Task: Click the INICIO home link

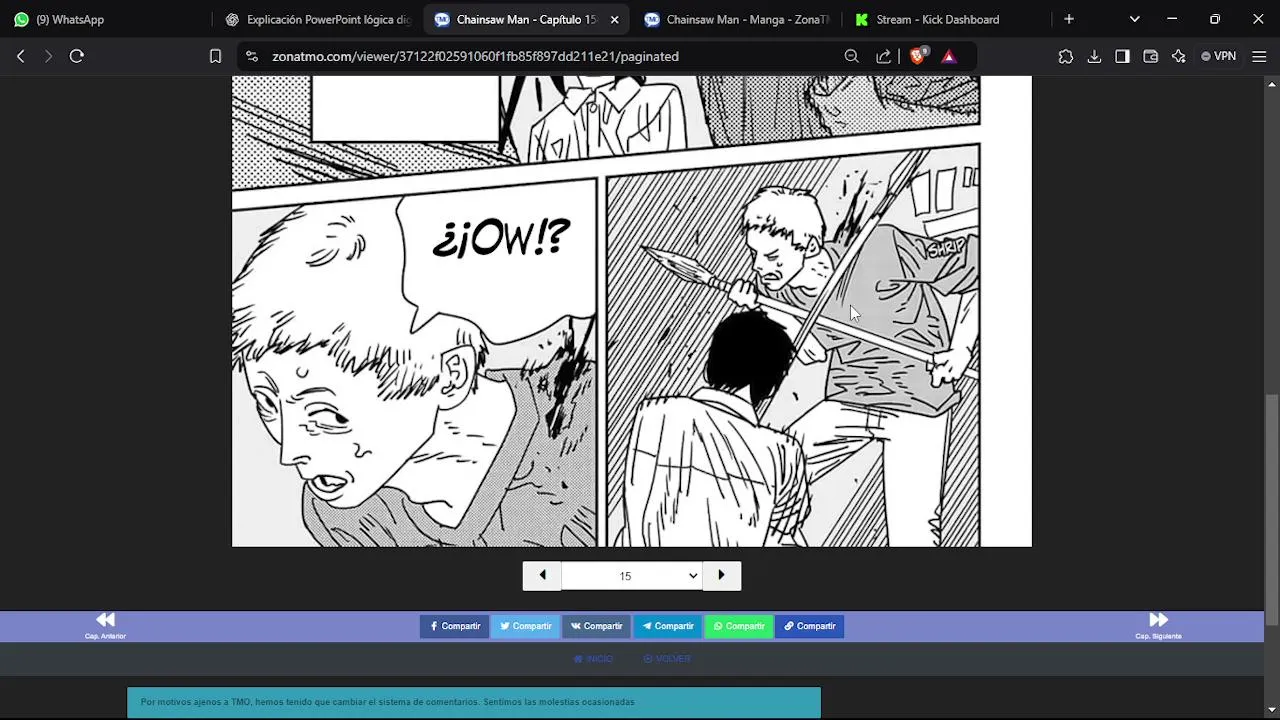Action: point(593,659)
